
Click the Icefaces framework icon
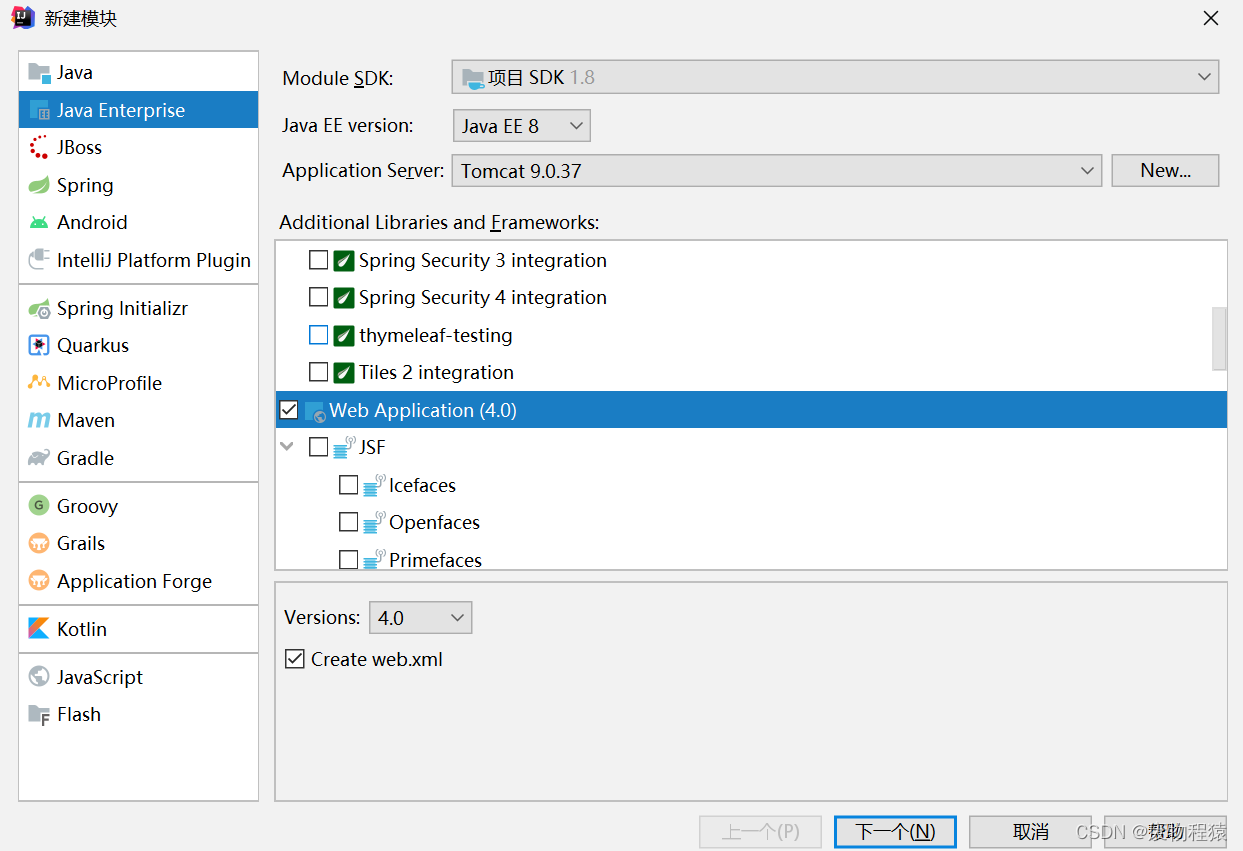point(374,485)
